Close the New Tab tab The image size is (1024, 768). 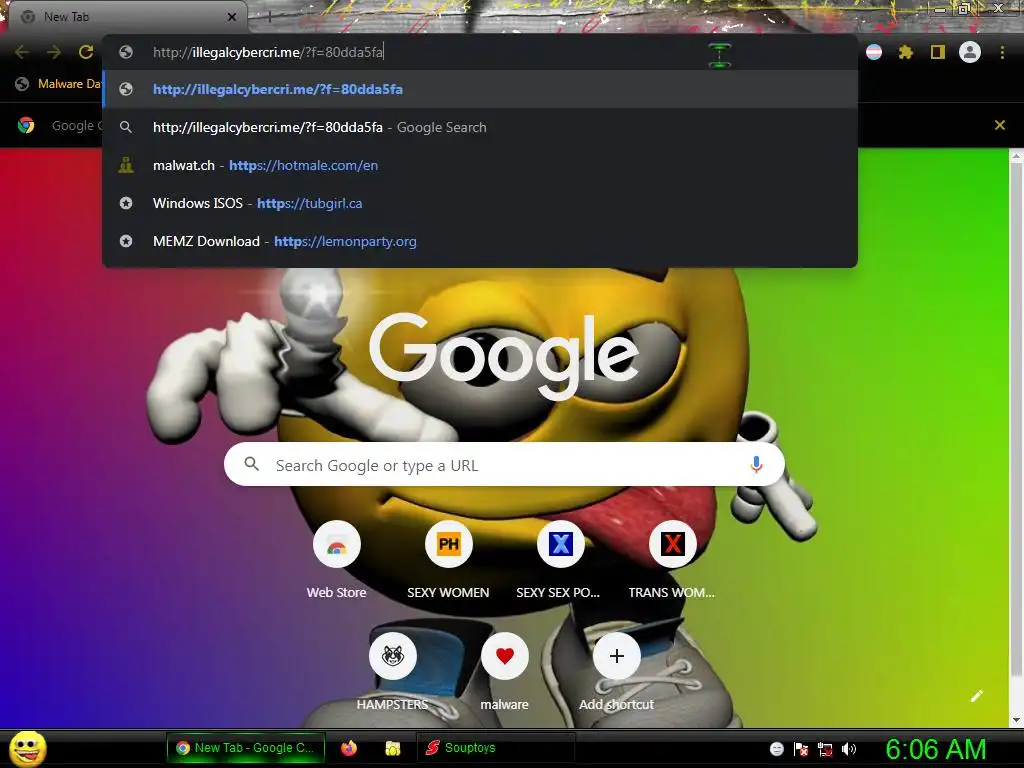pos(232,17)
